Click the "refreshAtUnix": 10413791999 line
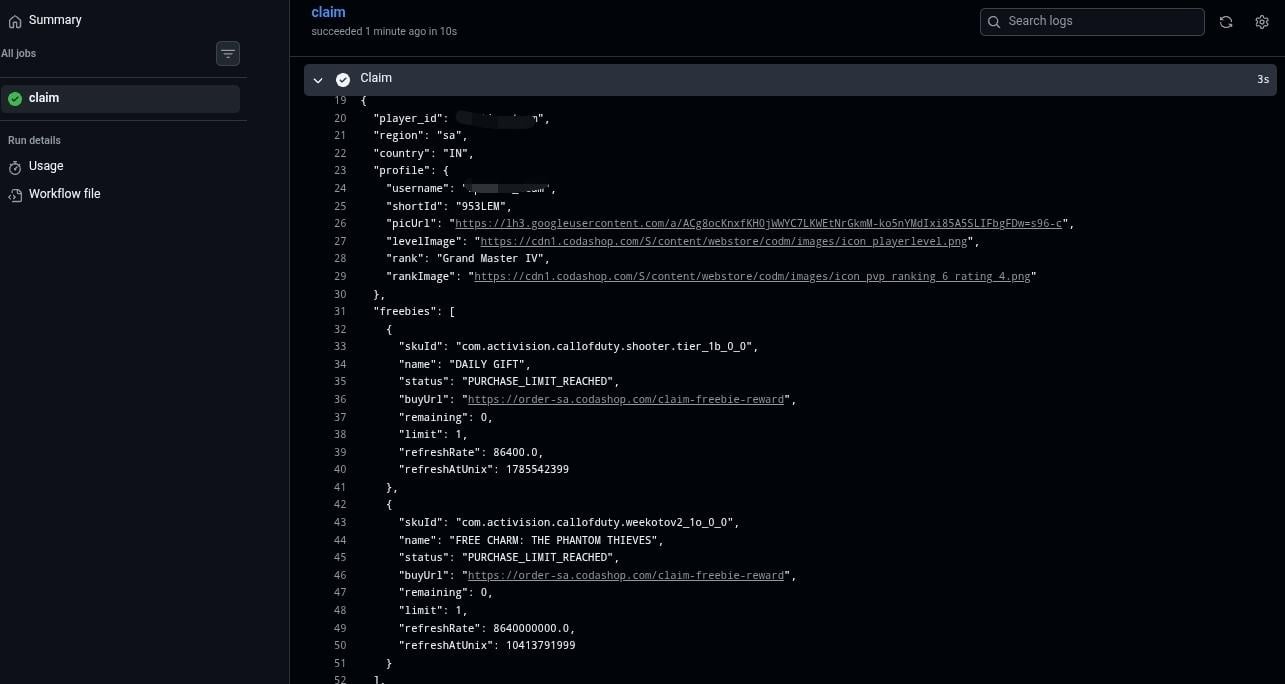This screenshot has height=684, width=1285. tap(487, 645)
